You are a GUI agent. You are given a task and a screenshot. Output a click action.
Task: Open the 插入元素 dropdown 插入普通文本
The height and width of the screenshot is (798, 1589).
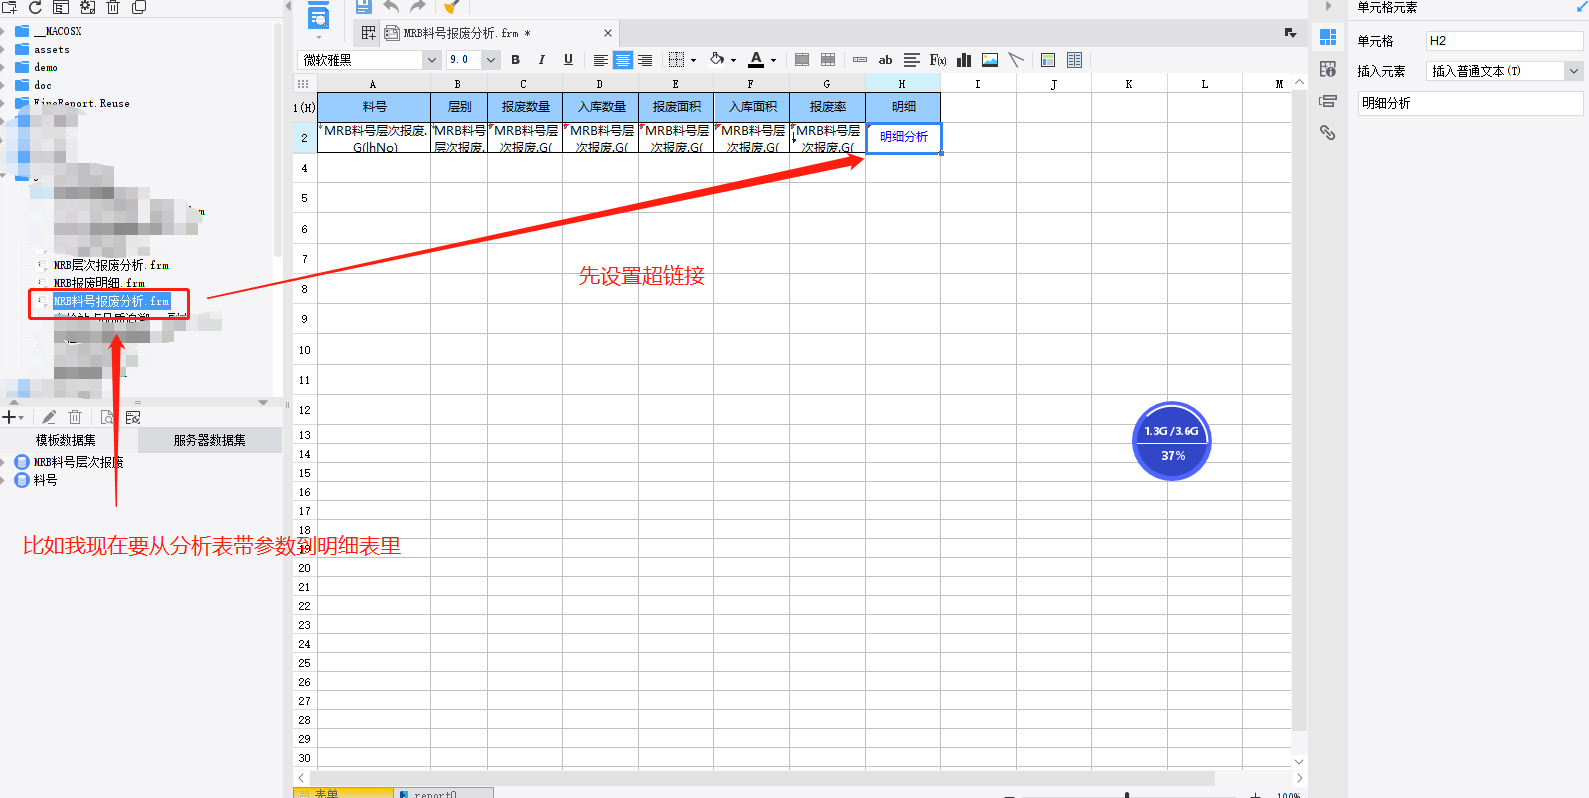point(1504,71)
